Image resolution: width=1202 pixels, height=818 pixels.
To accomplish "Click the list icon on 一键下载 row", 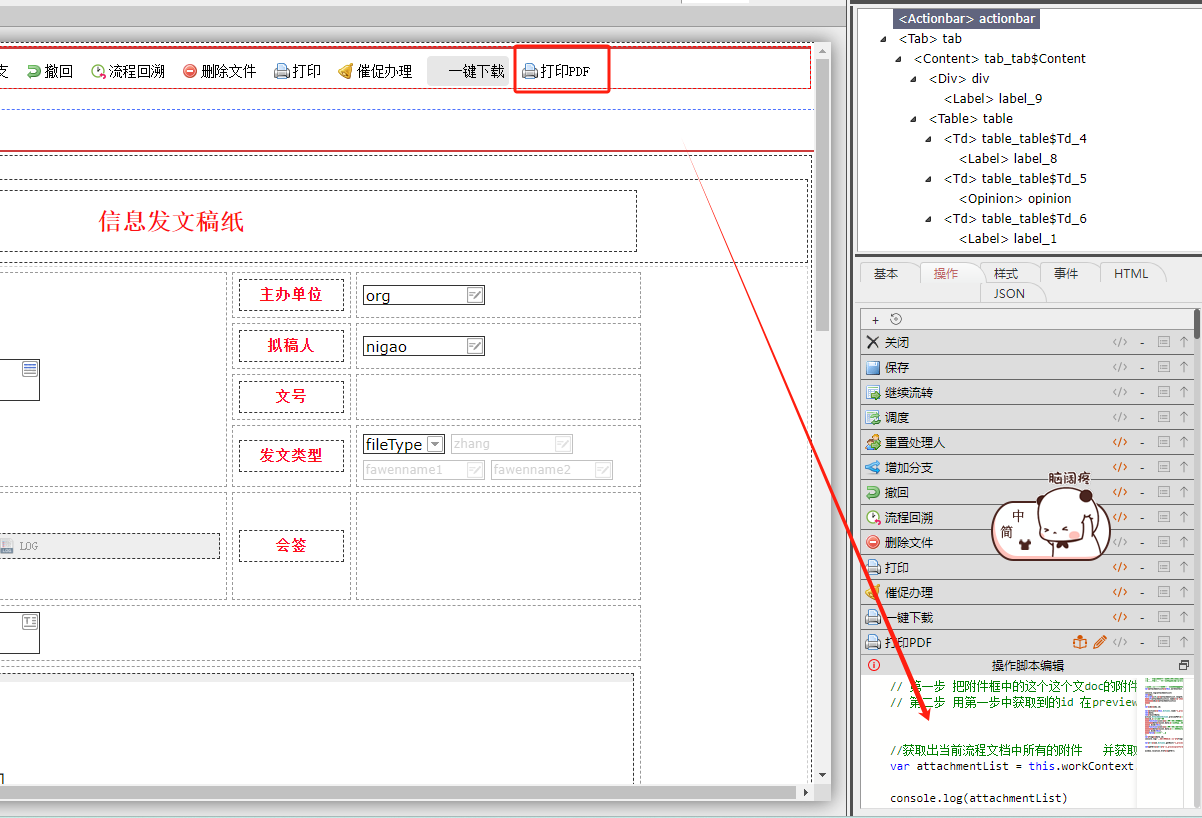I will coord(1164,617).
